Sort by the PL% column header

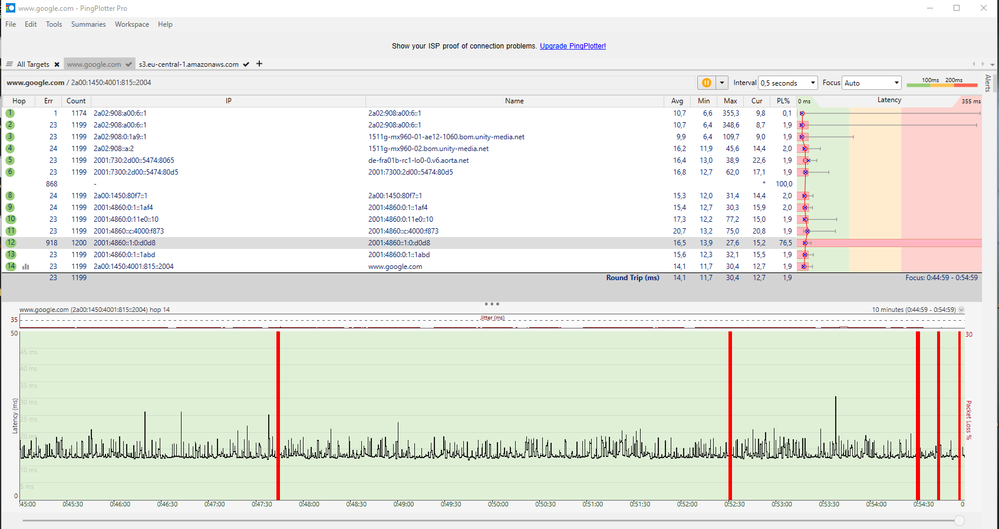click(x=784, y=101)
